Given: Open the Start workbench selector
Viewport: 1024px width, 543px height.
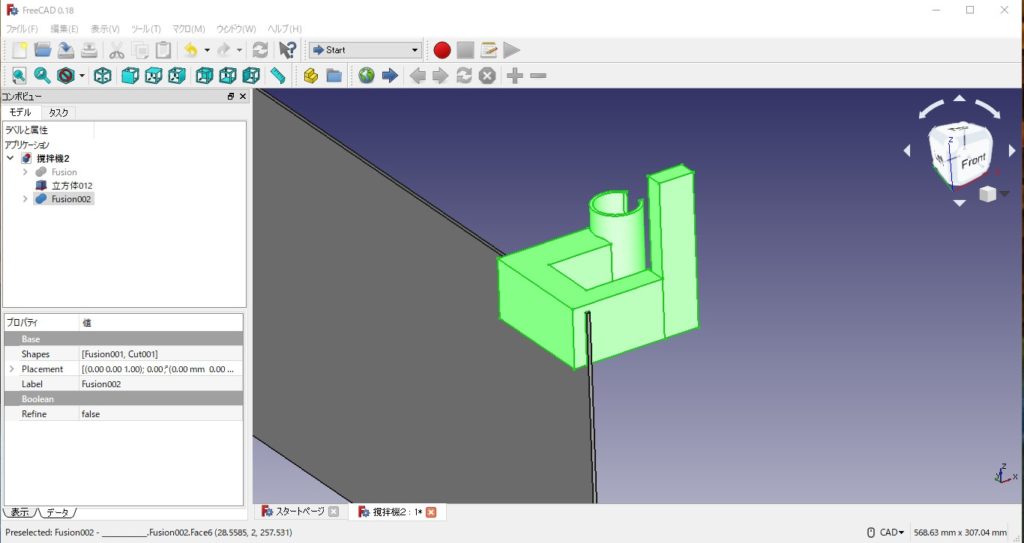Looking at the screenshot, I should (365, 50).
